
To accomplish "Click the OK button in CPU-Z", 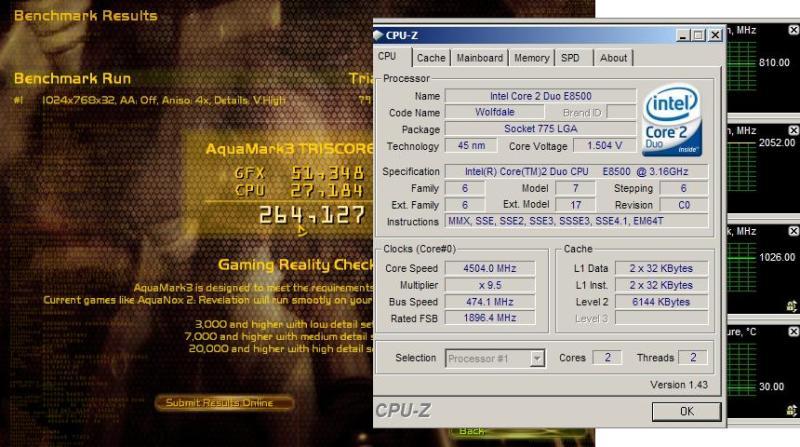I will point(686,411).
